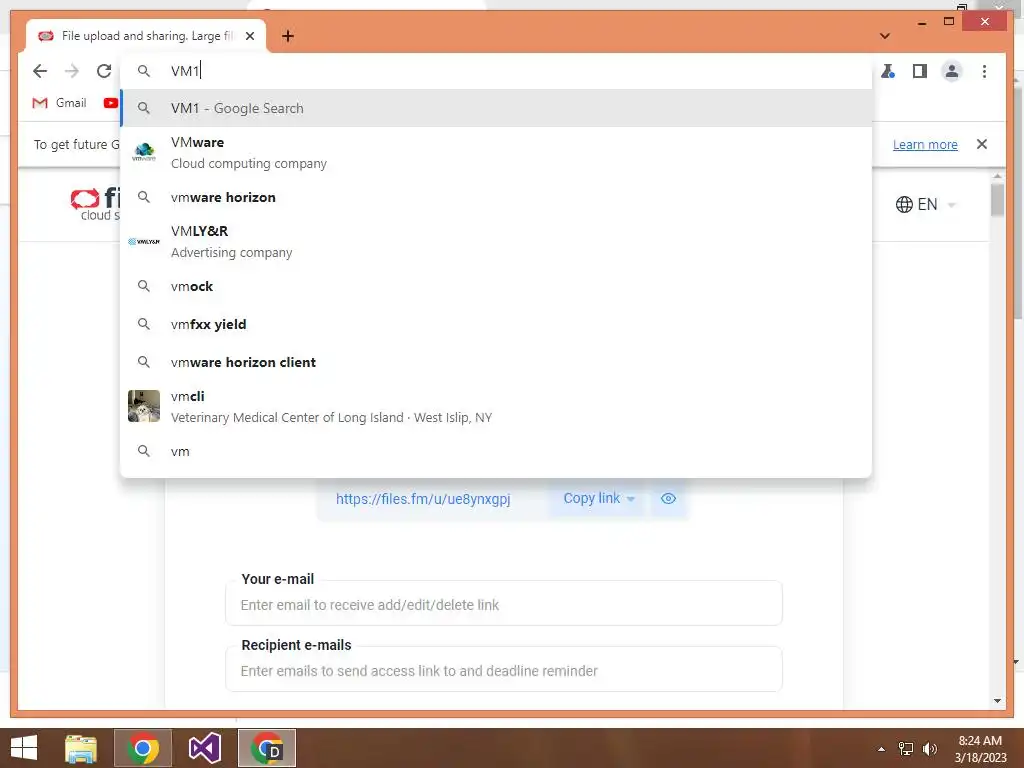Click the scrollbar down arrow
Viewport: 1024px width, 768px height.
tap(997, 701)
